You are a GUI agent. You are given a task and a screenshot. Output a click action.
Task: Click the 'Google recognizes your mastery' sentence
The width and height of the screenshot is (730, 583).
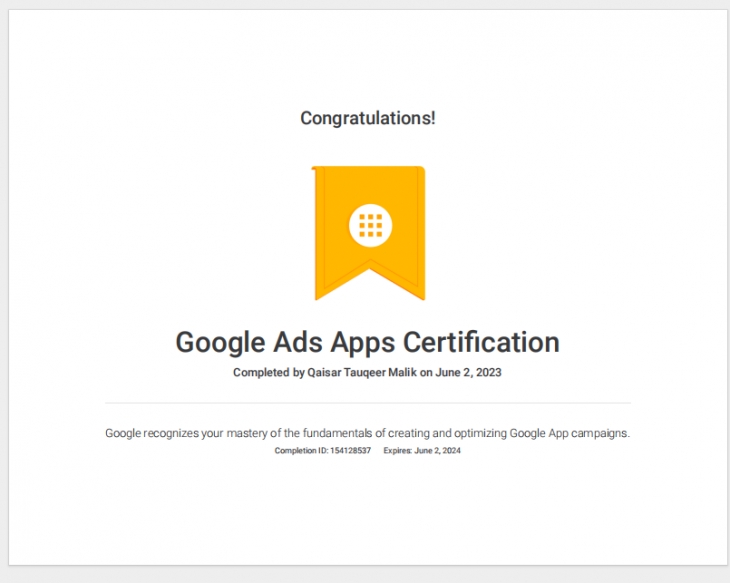[367, 434]
